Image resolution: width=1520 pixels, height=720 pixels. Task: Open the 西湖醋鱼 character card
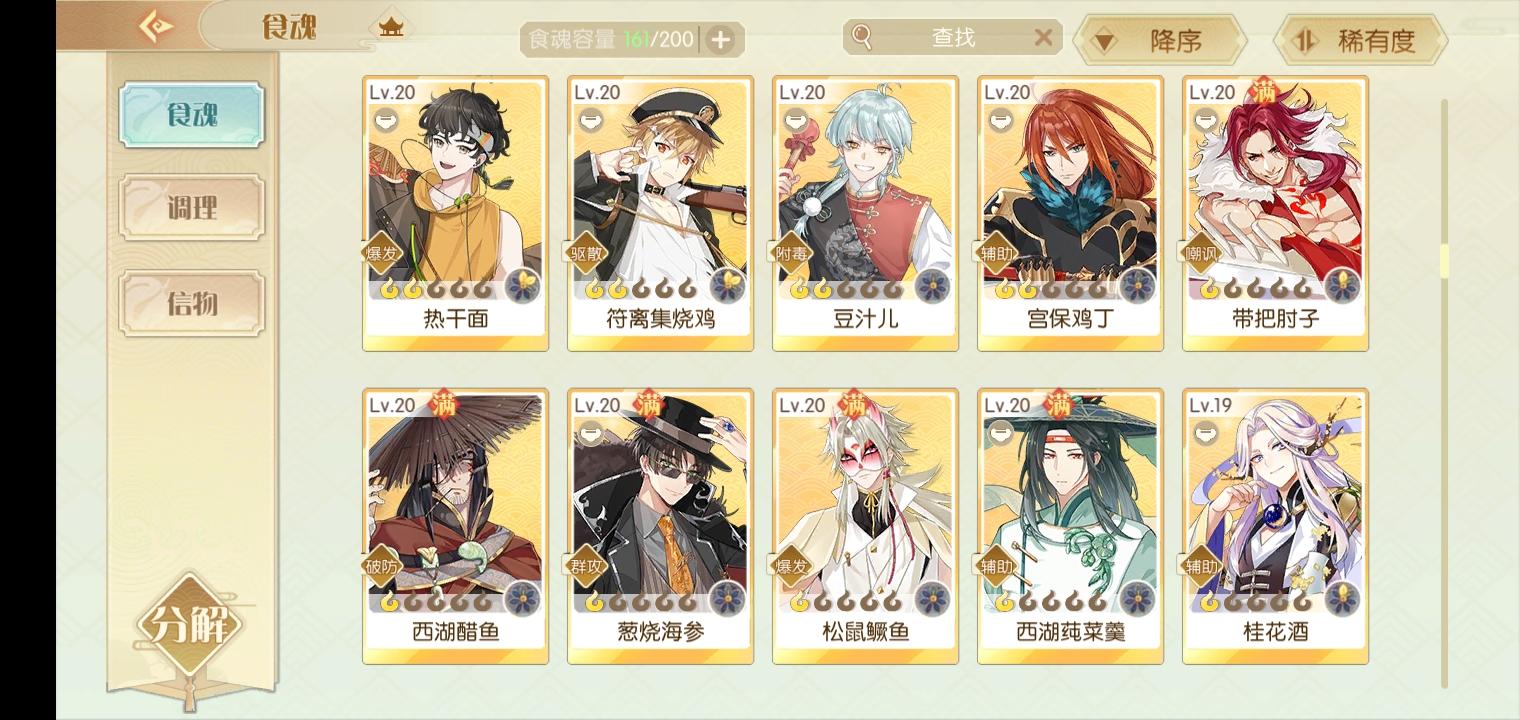[x=455, y=526]
